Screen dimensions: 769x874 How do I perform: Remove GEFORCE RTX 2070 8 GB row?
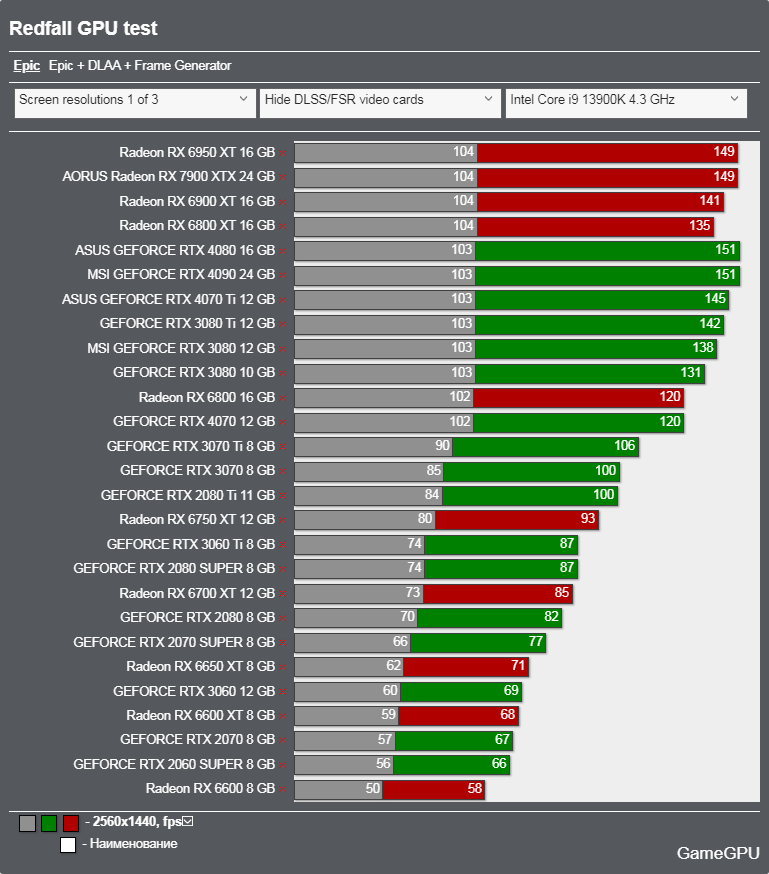(283, 741)
